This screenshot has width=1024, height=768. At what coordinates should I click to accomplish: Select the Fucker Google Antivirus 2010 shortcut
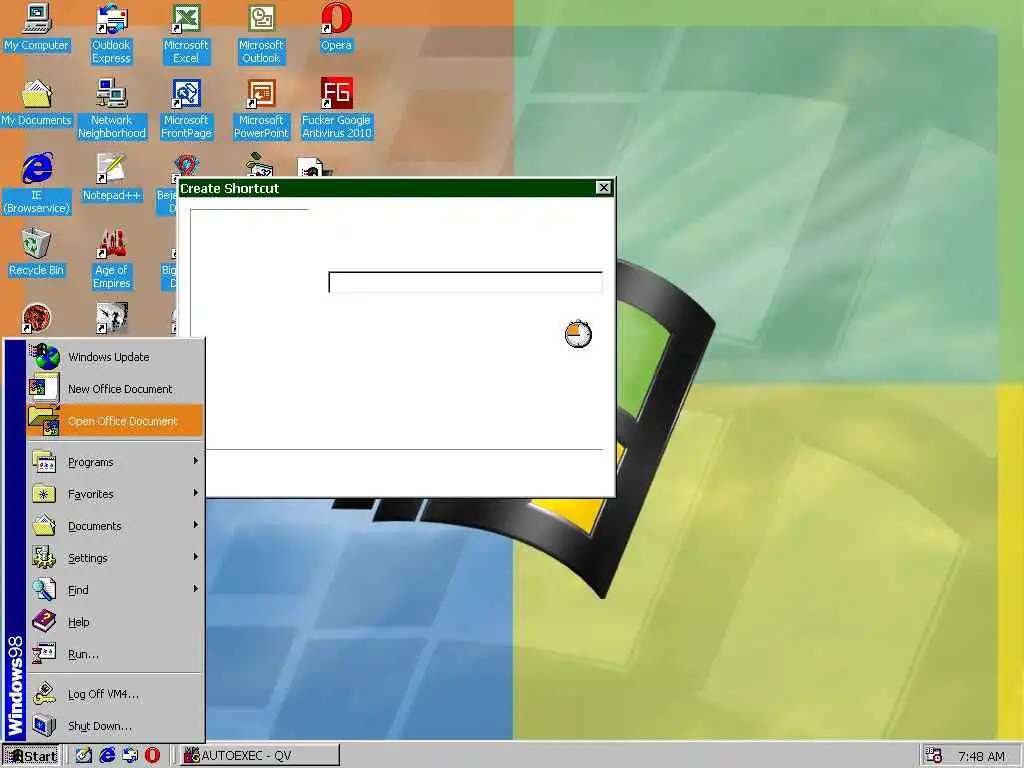(x=336, y=108)
